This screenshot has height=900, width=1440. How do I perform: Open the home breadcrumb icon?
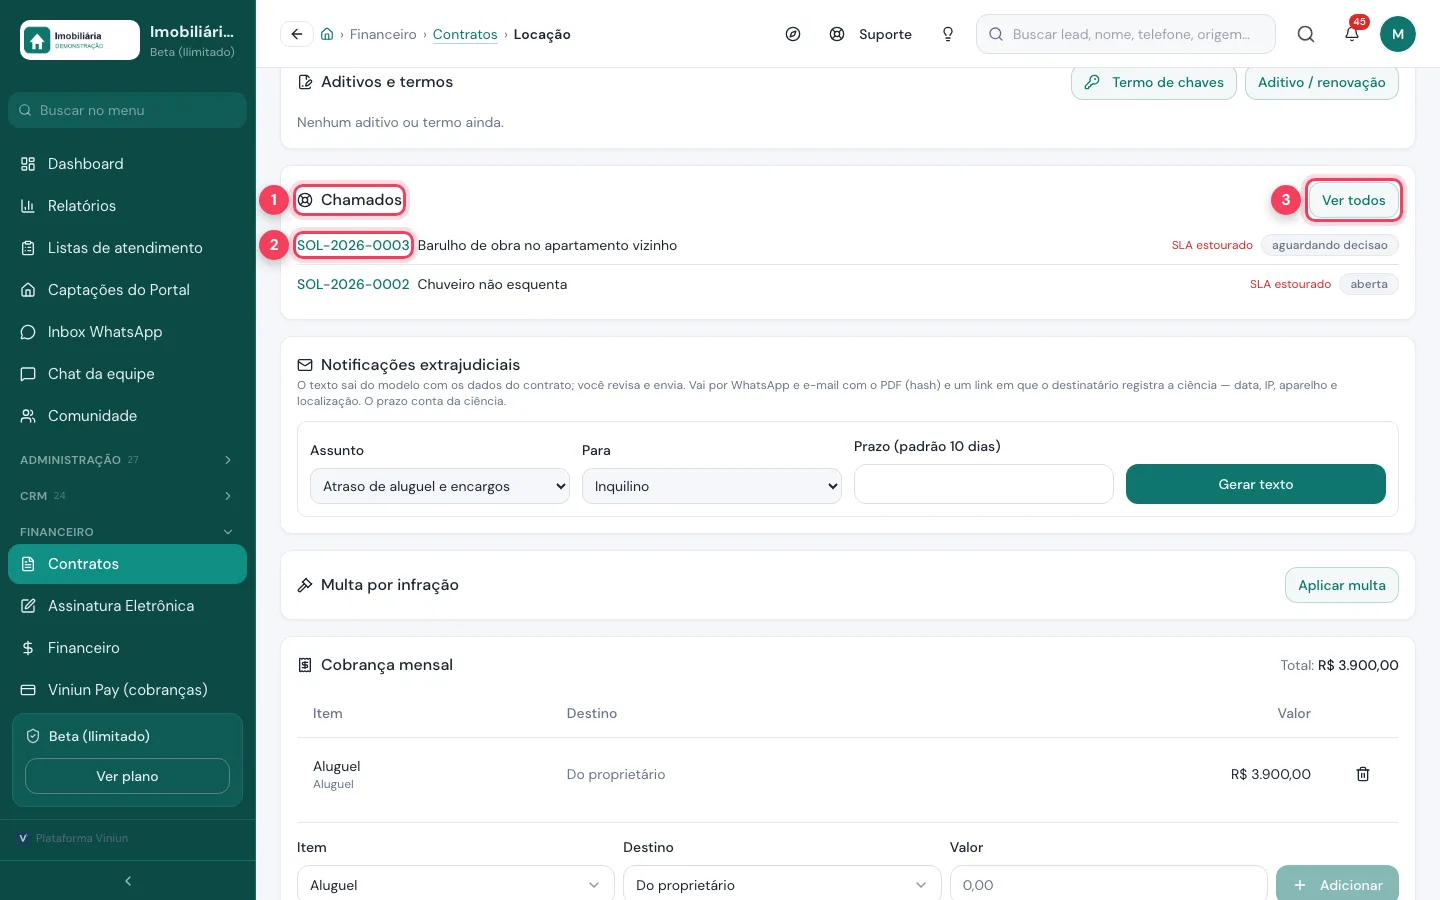coord(327,34)
